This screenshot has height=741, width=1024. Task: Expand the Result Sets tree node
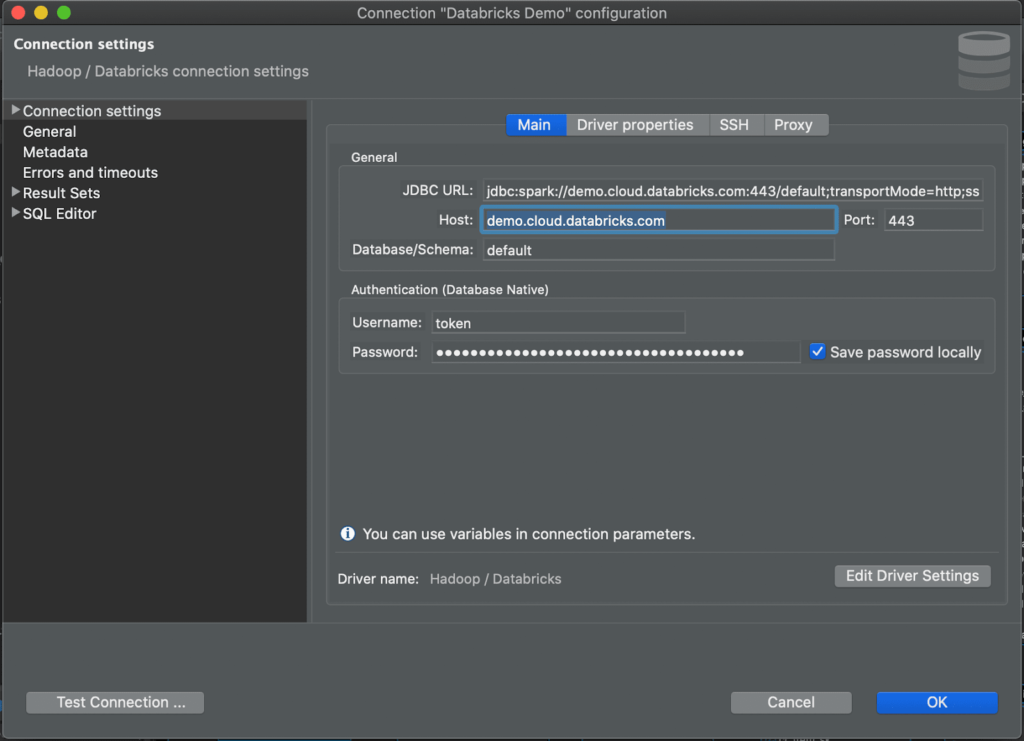click(x=15, y=192)
